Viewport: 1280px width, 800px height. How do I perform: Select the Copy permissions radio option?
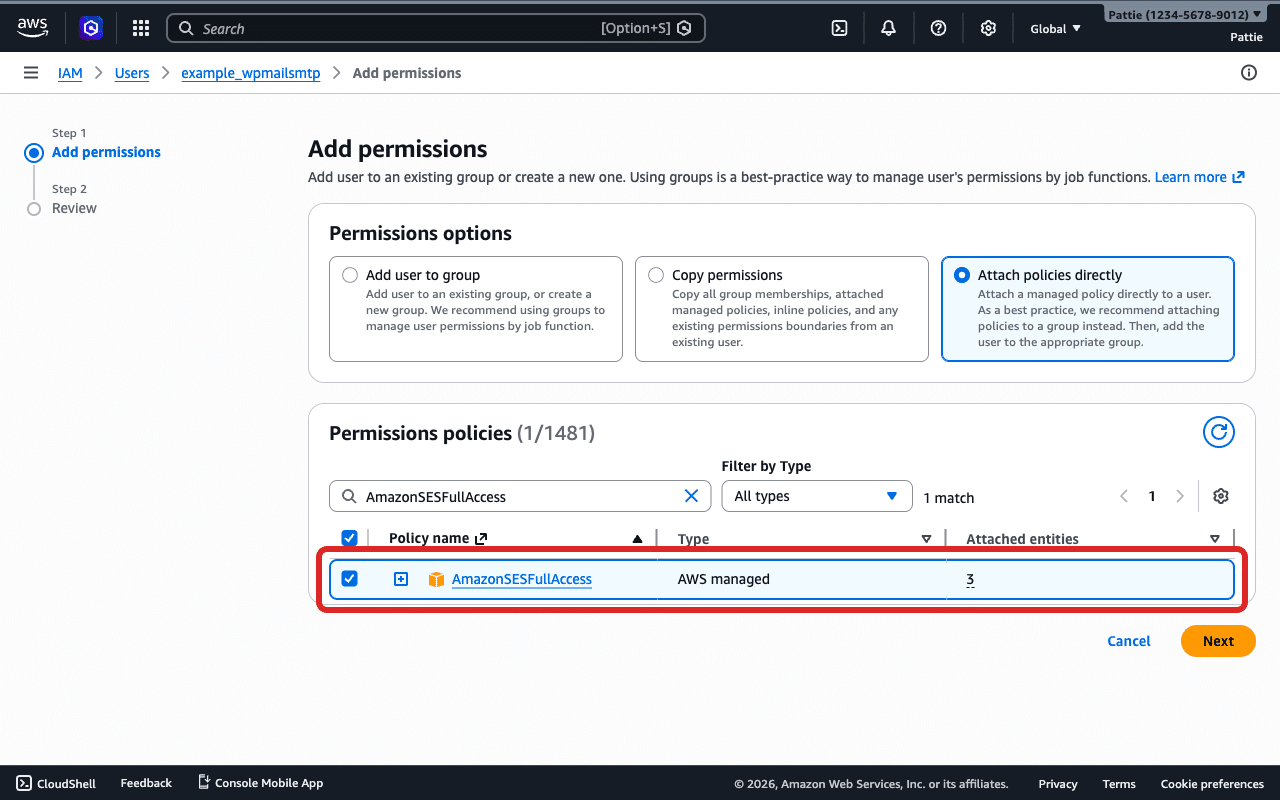coord(656,275)
